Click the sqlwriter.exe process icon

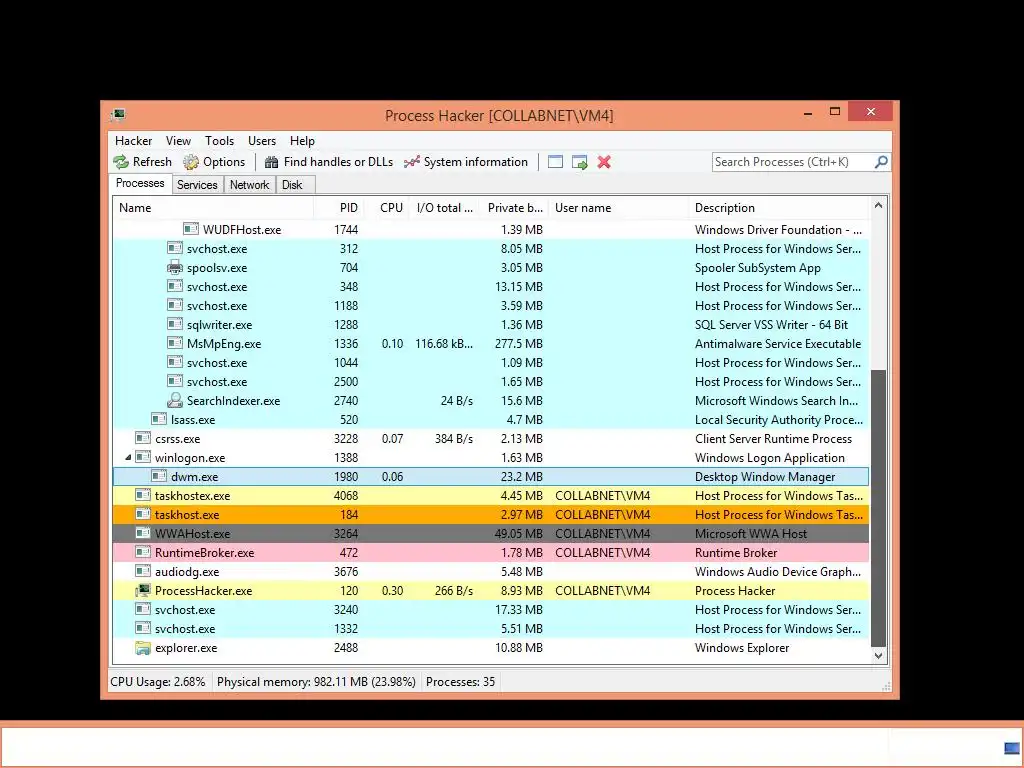[x=174, y=324]
